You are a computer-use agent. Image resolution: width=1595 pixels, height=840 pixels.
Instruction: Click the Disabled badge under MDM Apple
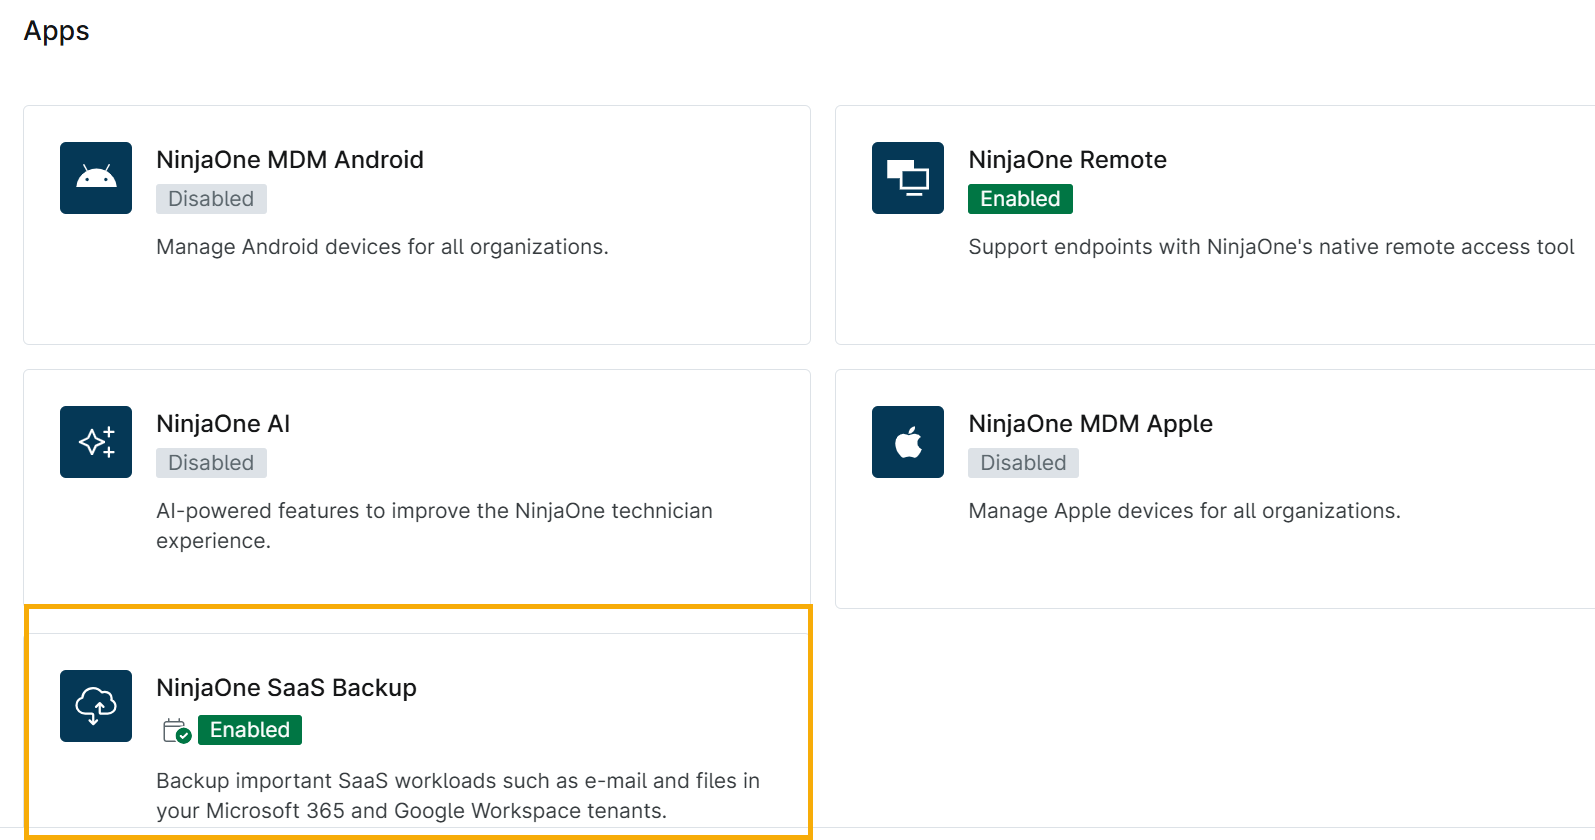click(x=1023, y=463)
